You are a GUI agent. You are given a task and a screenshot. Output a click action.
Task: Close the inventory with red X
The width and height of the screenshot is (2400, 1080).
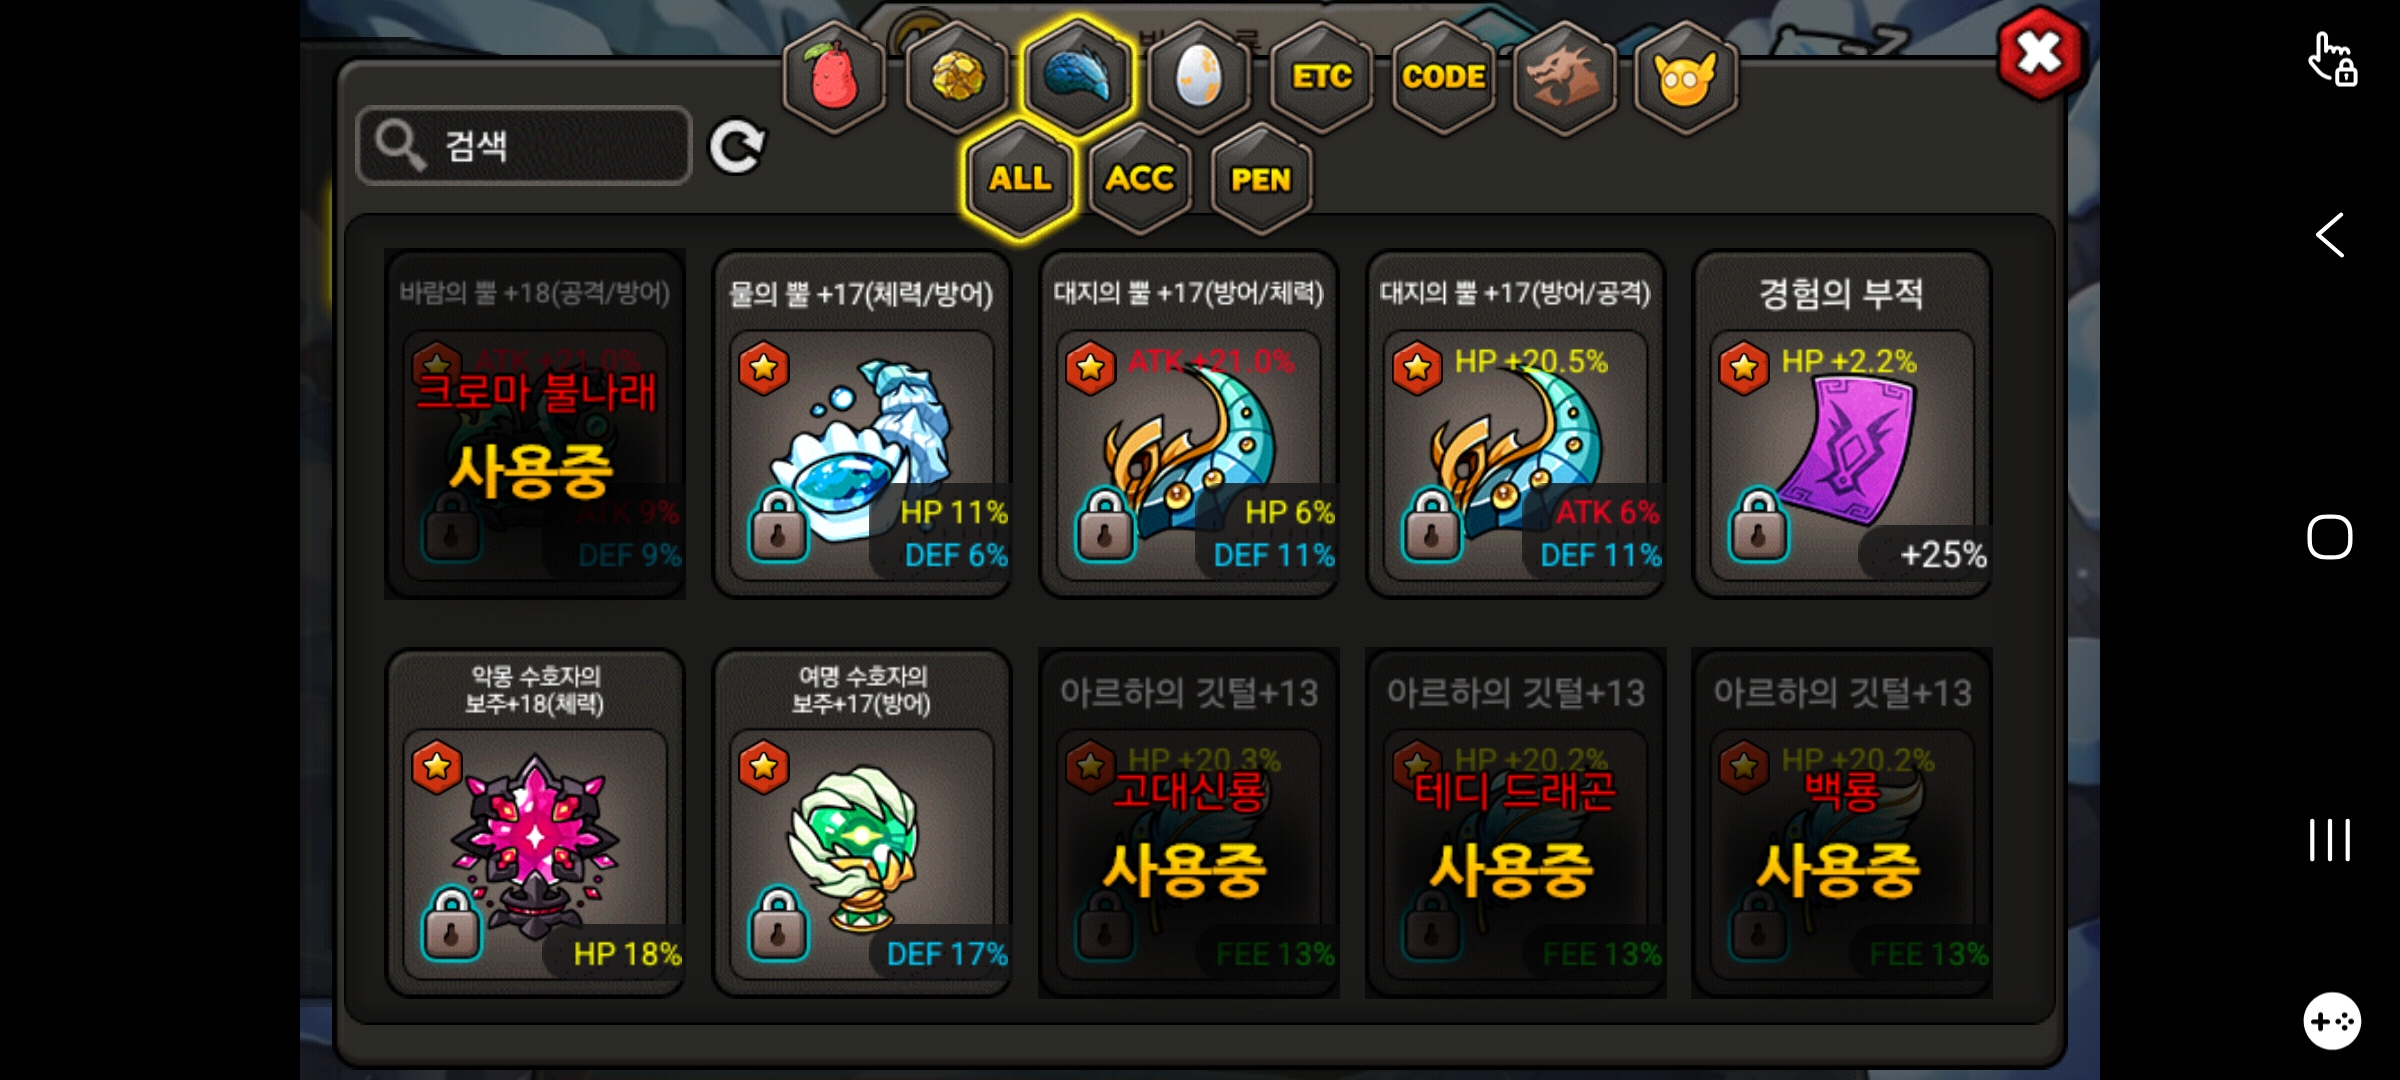pos(2040,52)
